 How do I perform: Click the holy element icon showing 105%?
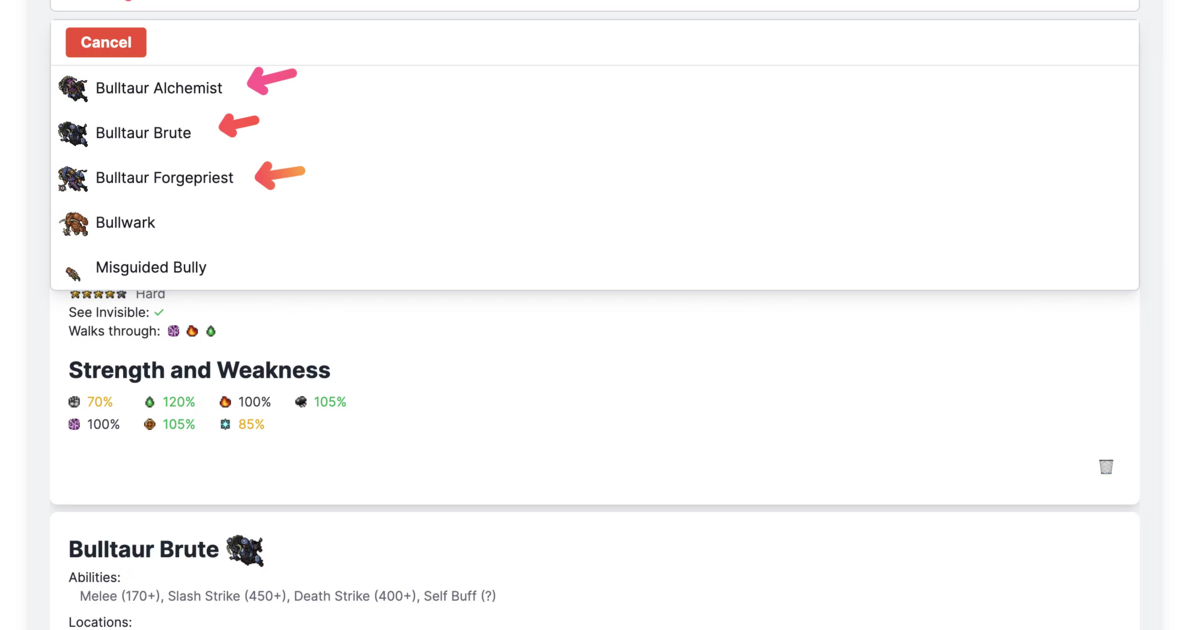[x=150, y=425]
